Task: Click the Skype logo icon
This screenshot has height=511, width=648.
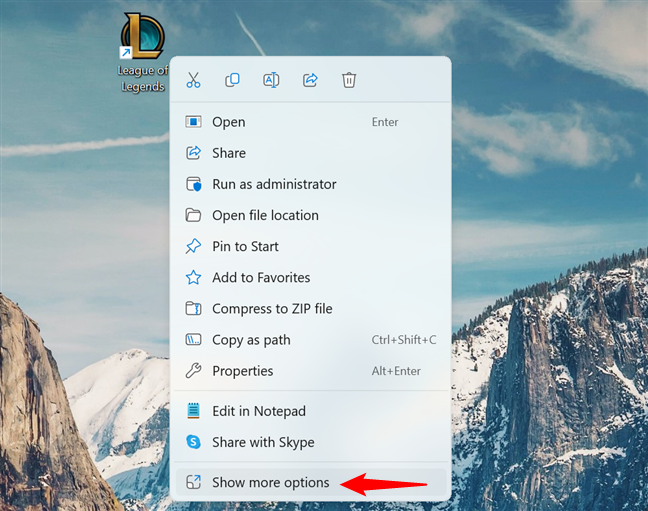Action: pos(193,442)
